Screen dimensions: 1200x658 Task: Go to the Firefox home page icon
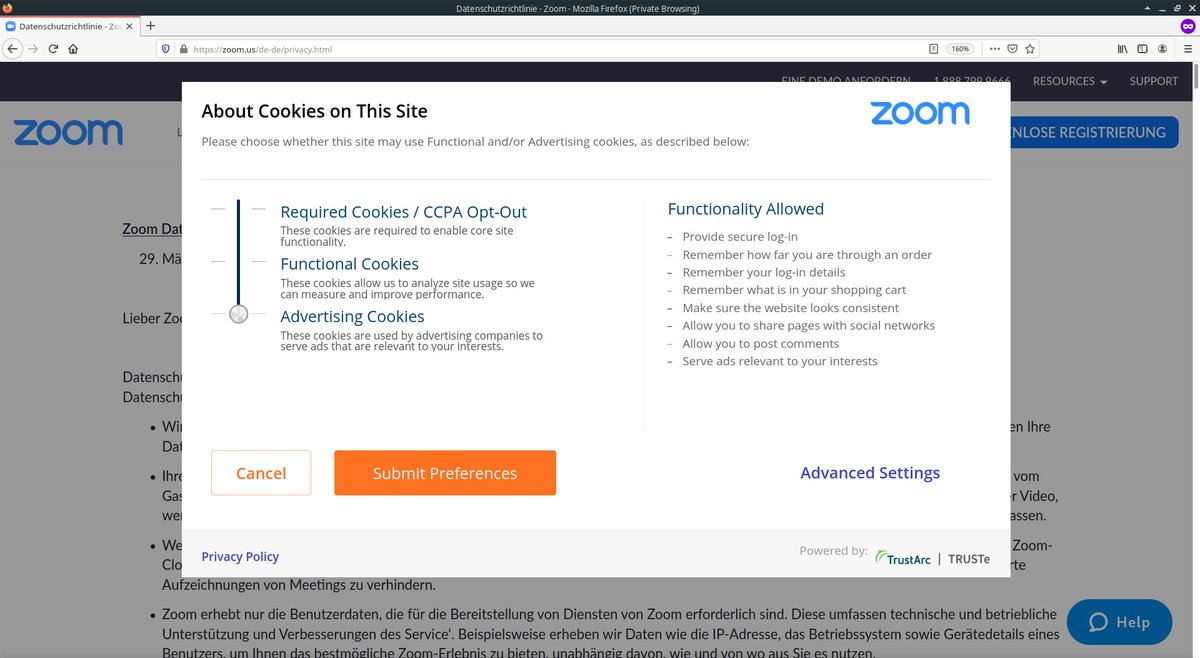[x=73, y=48]
